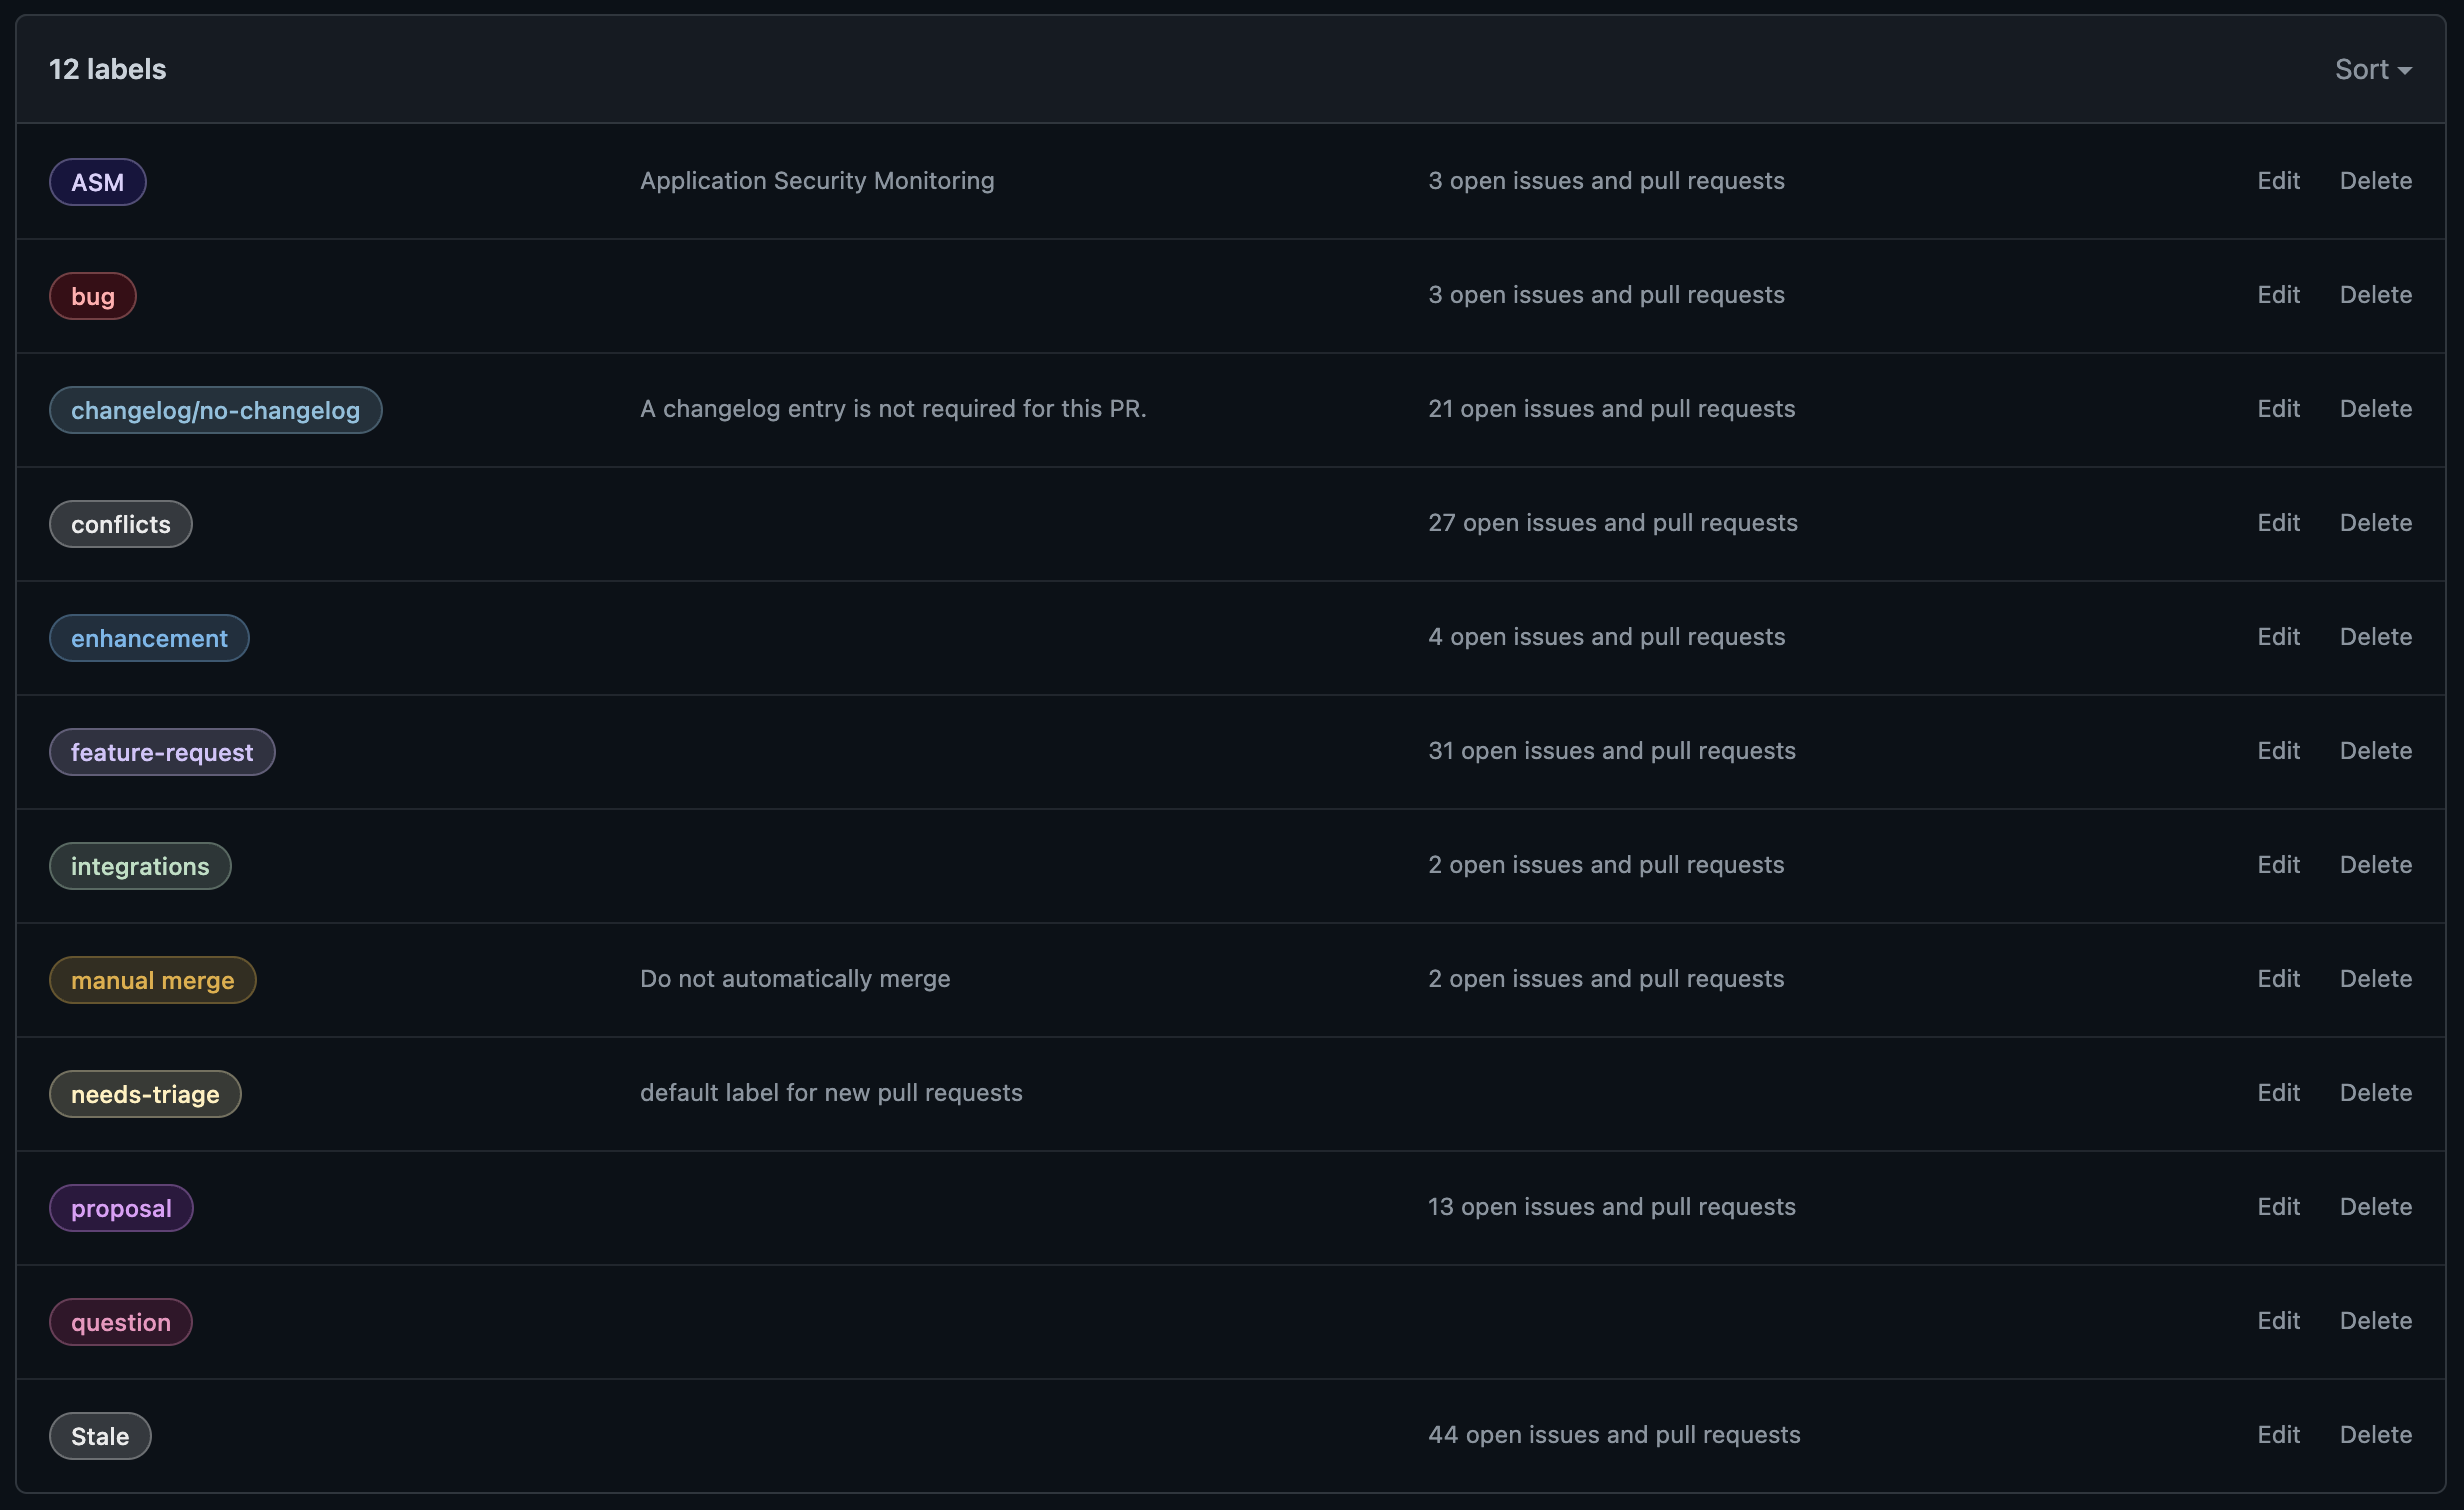Open the 21 changelog/no-changelog issues

(x=1611, y=409)
